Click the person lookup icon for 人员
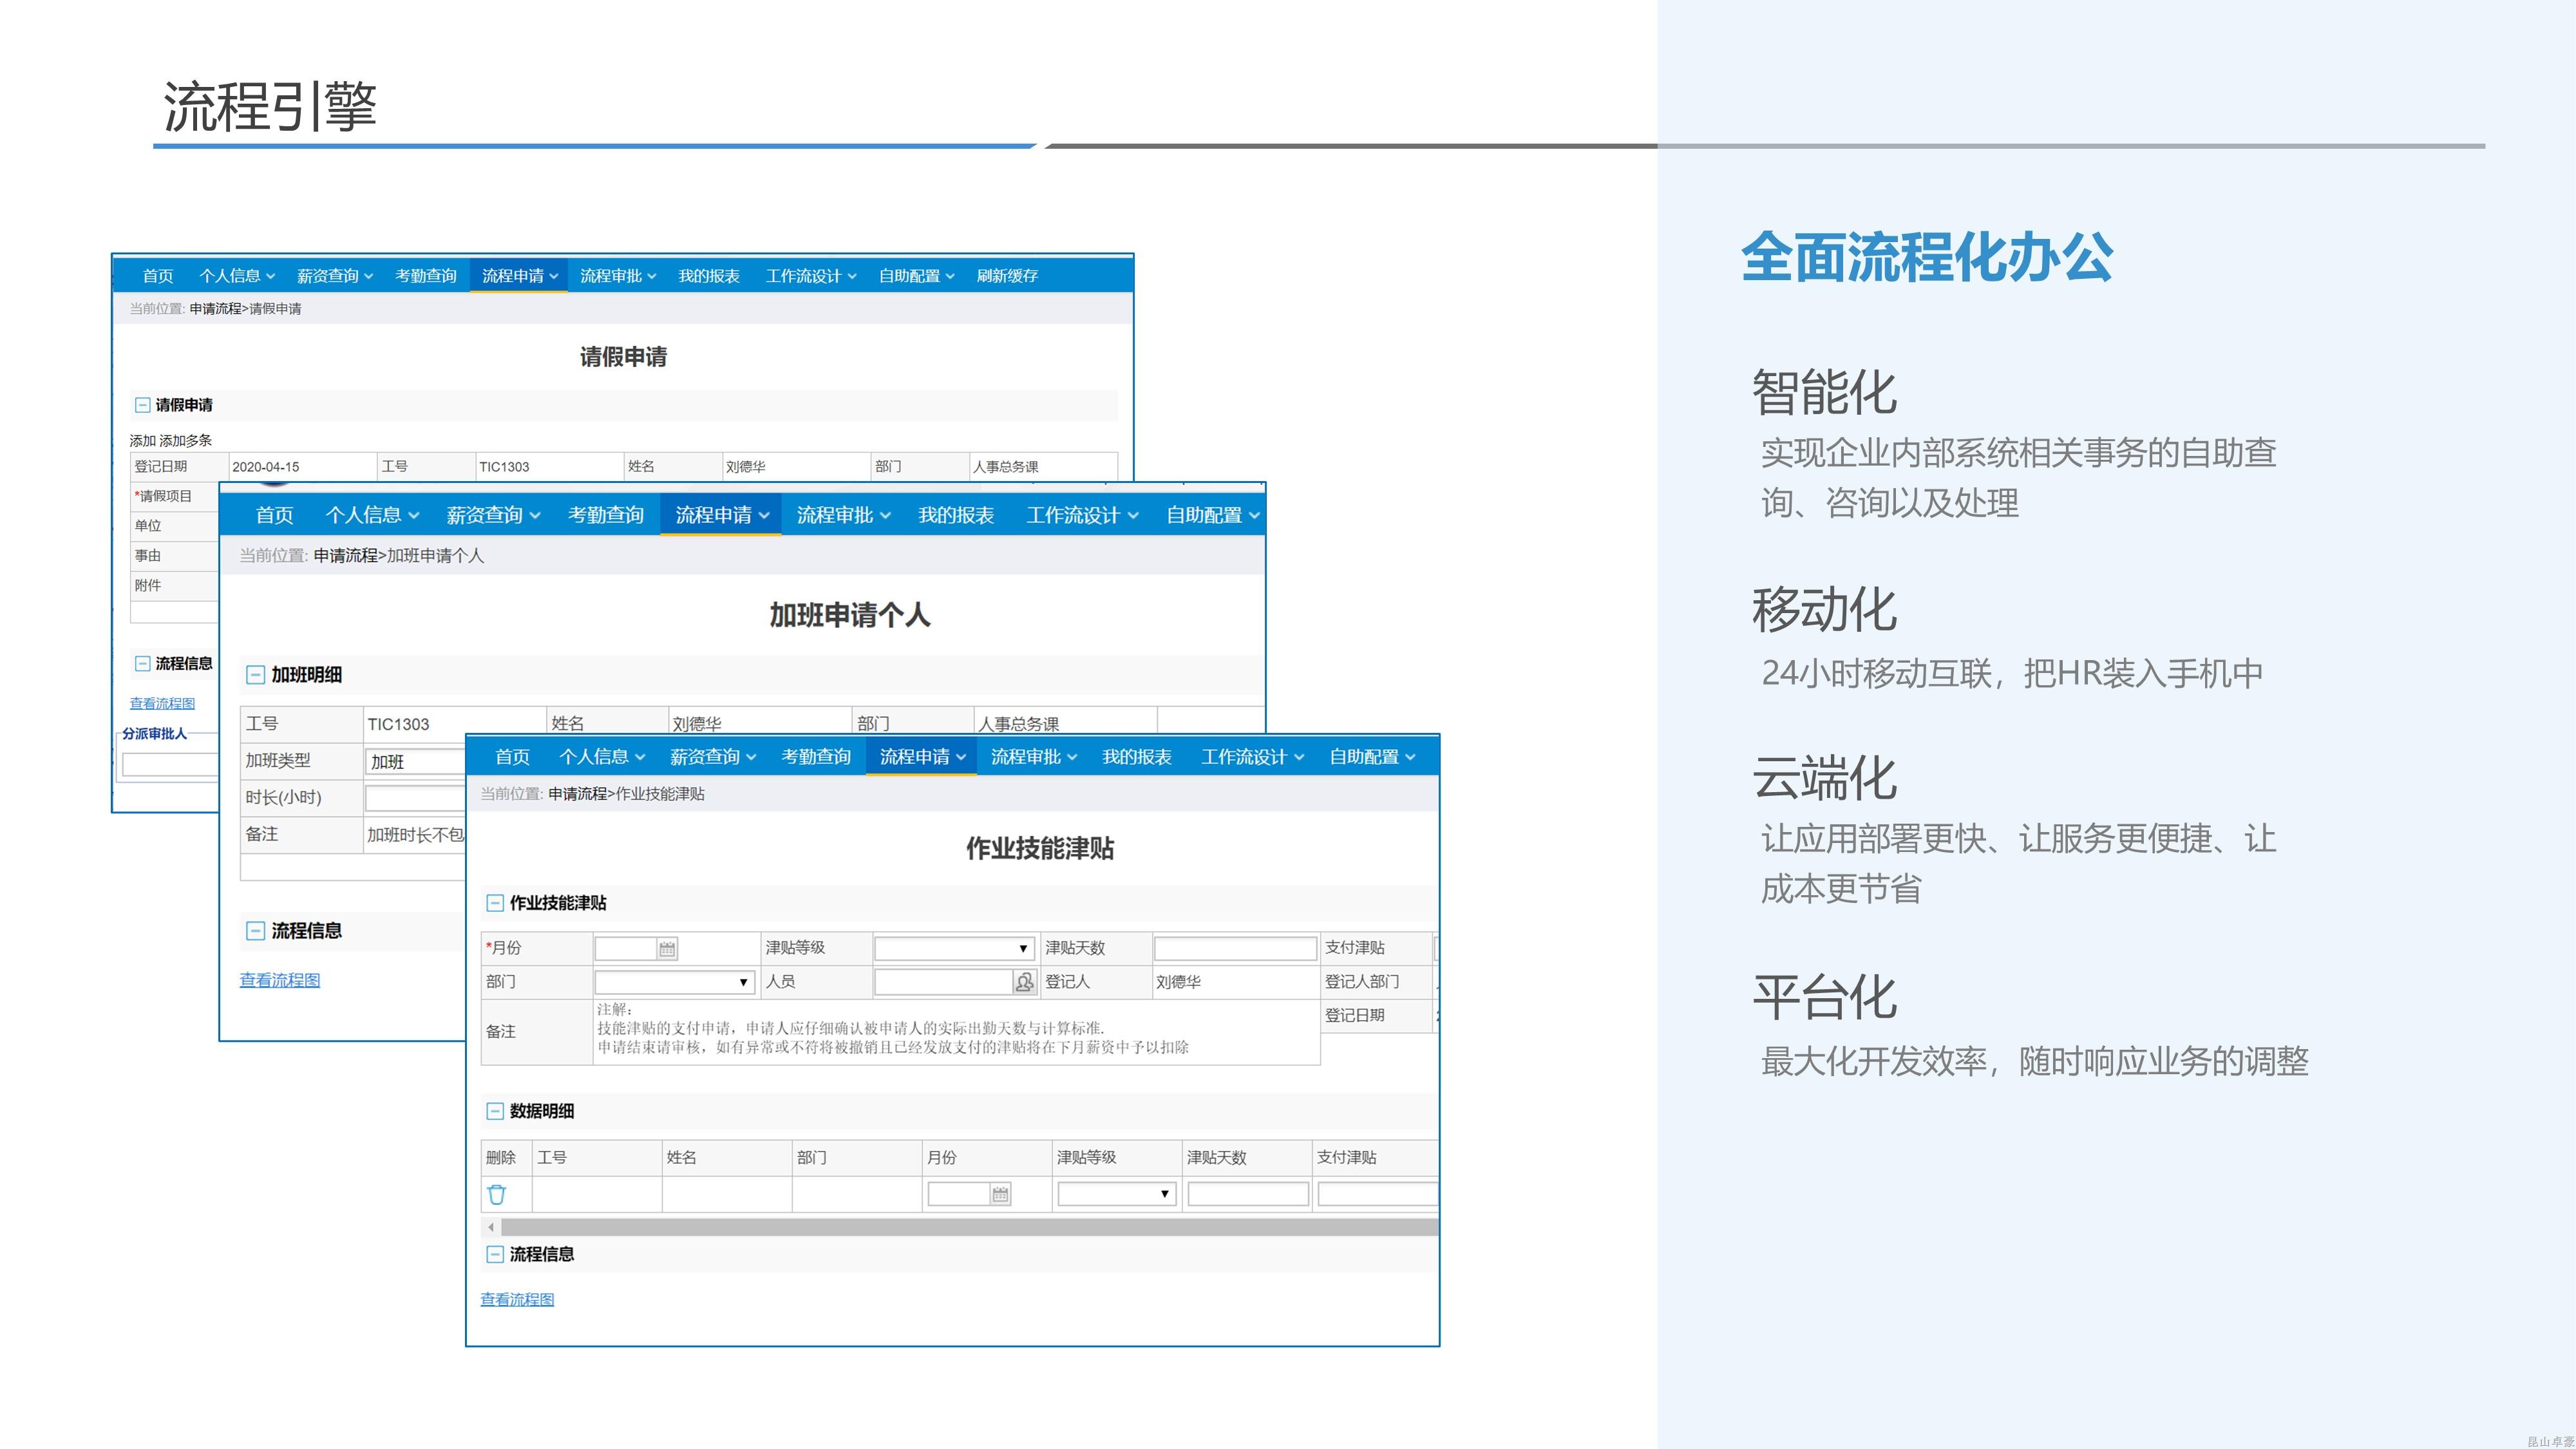 tap(1024, 982)
